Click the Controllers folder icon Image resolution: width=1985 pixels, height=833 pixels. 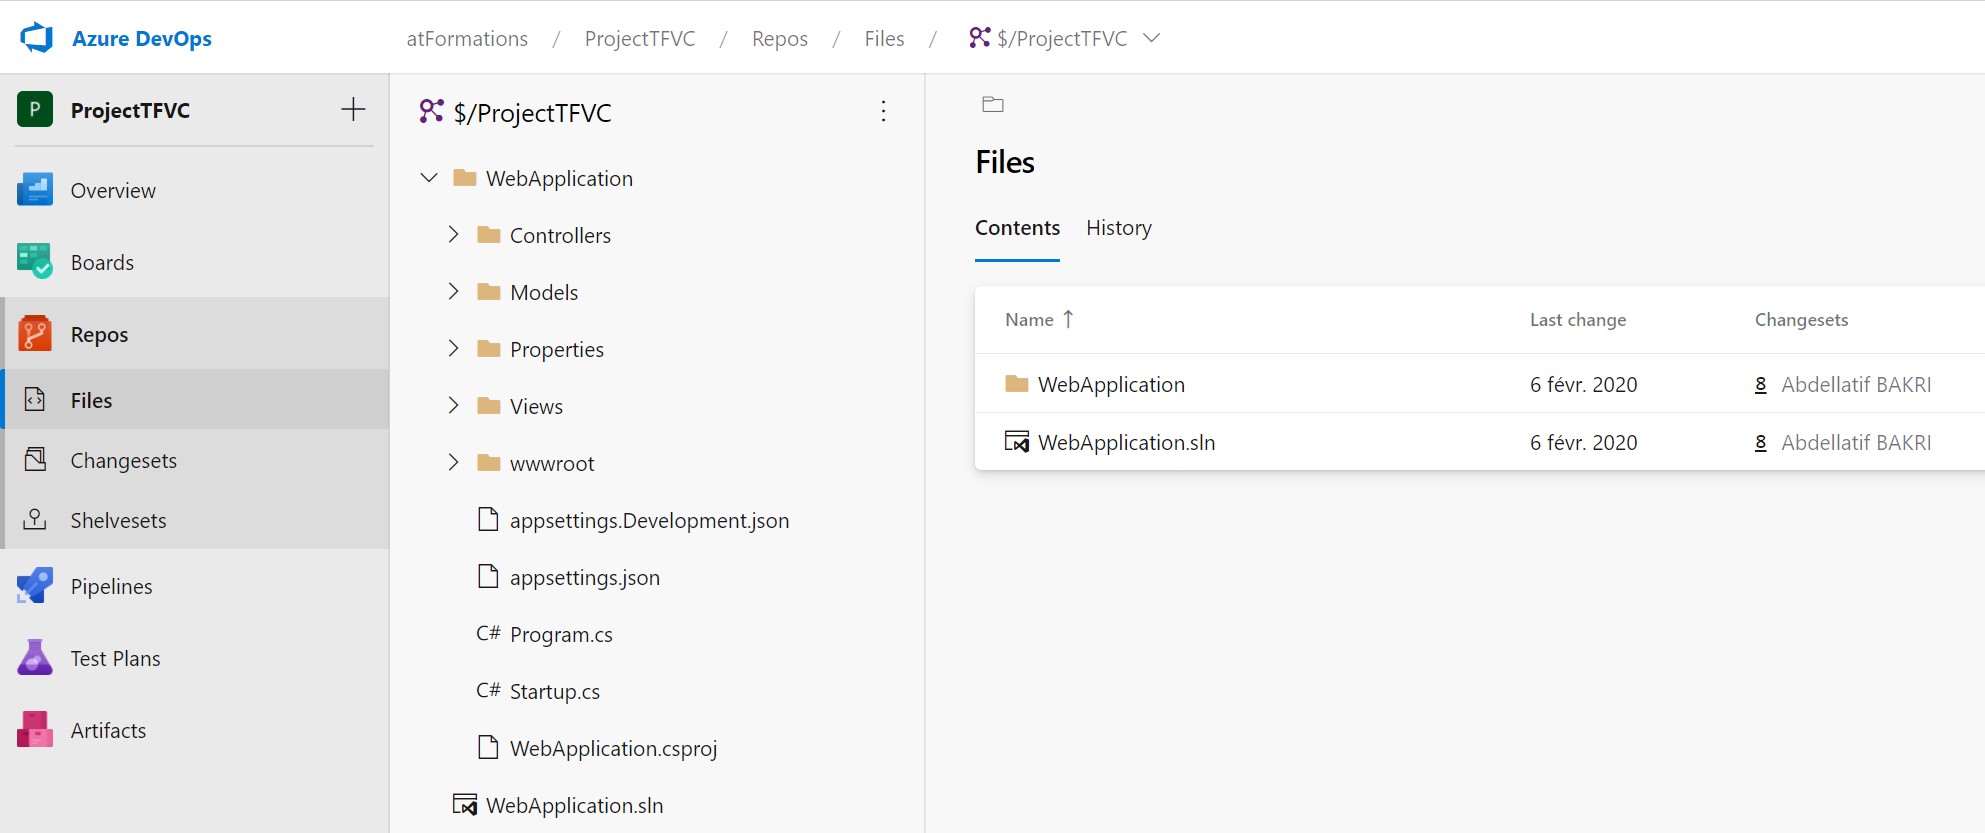(489, 234)
